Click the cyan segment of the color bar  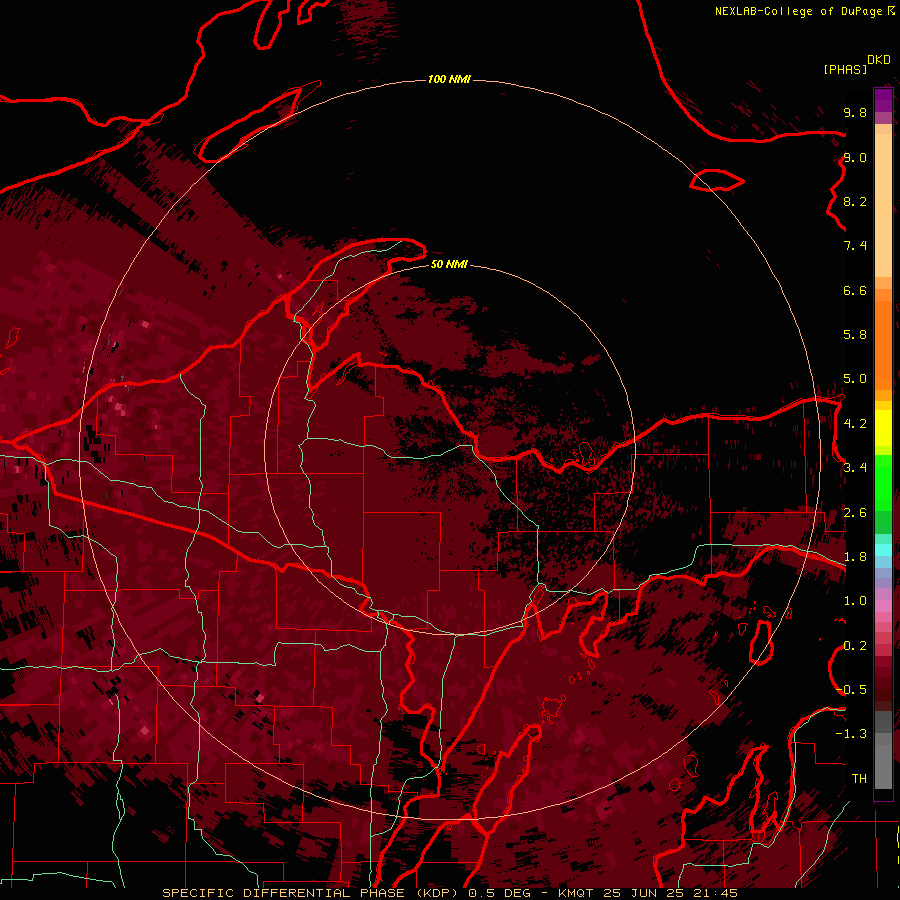pyautogui.click(x=883, y=549)
